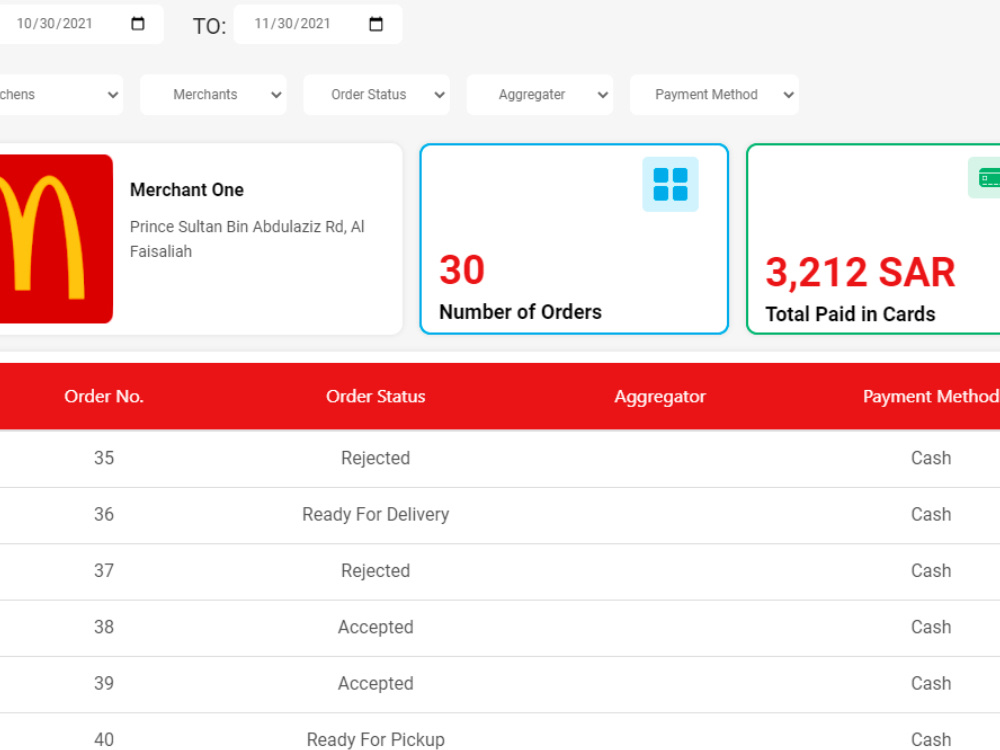
Task: Select order number 36
Action: click(104, 514)
